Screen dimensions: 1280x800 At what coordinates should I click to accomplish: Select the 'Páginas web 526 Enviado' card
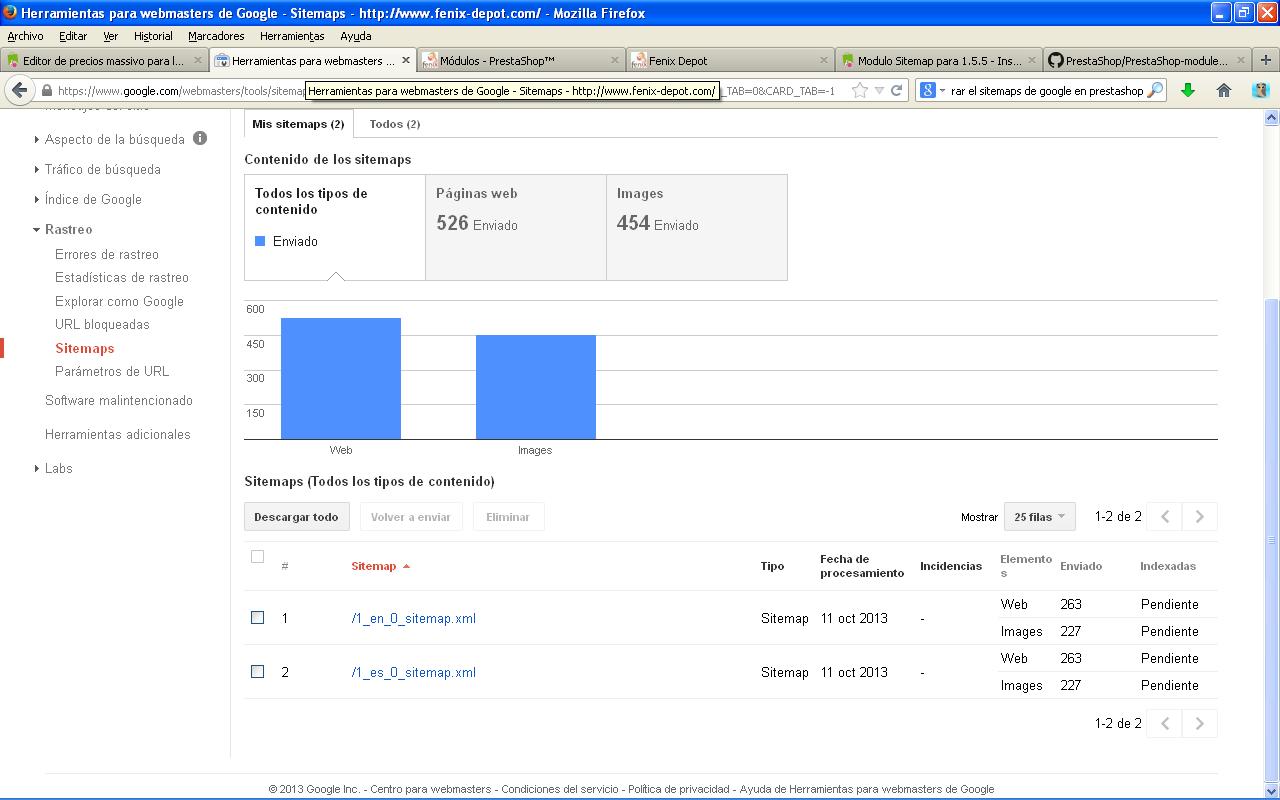pos(516,228)
